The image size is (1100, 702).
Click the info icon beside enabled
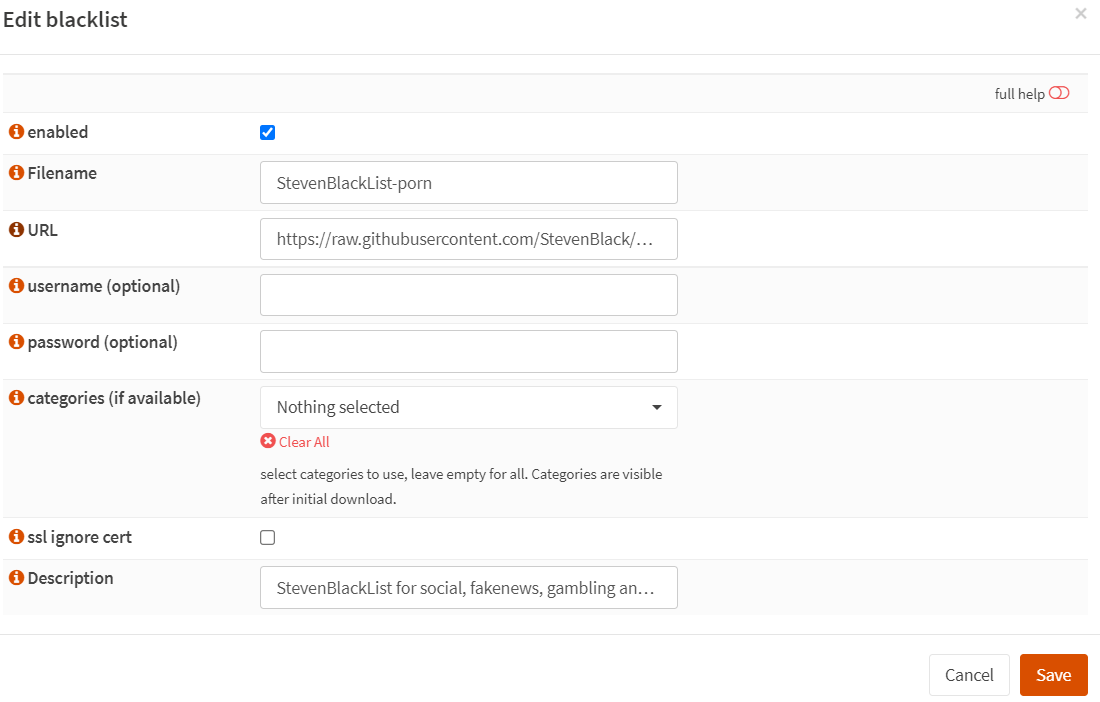click(16, 132)
